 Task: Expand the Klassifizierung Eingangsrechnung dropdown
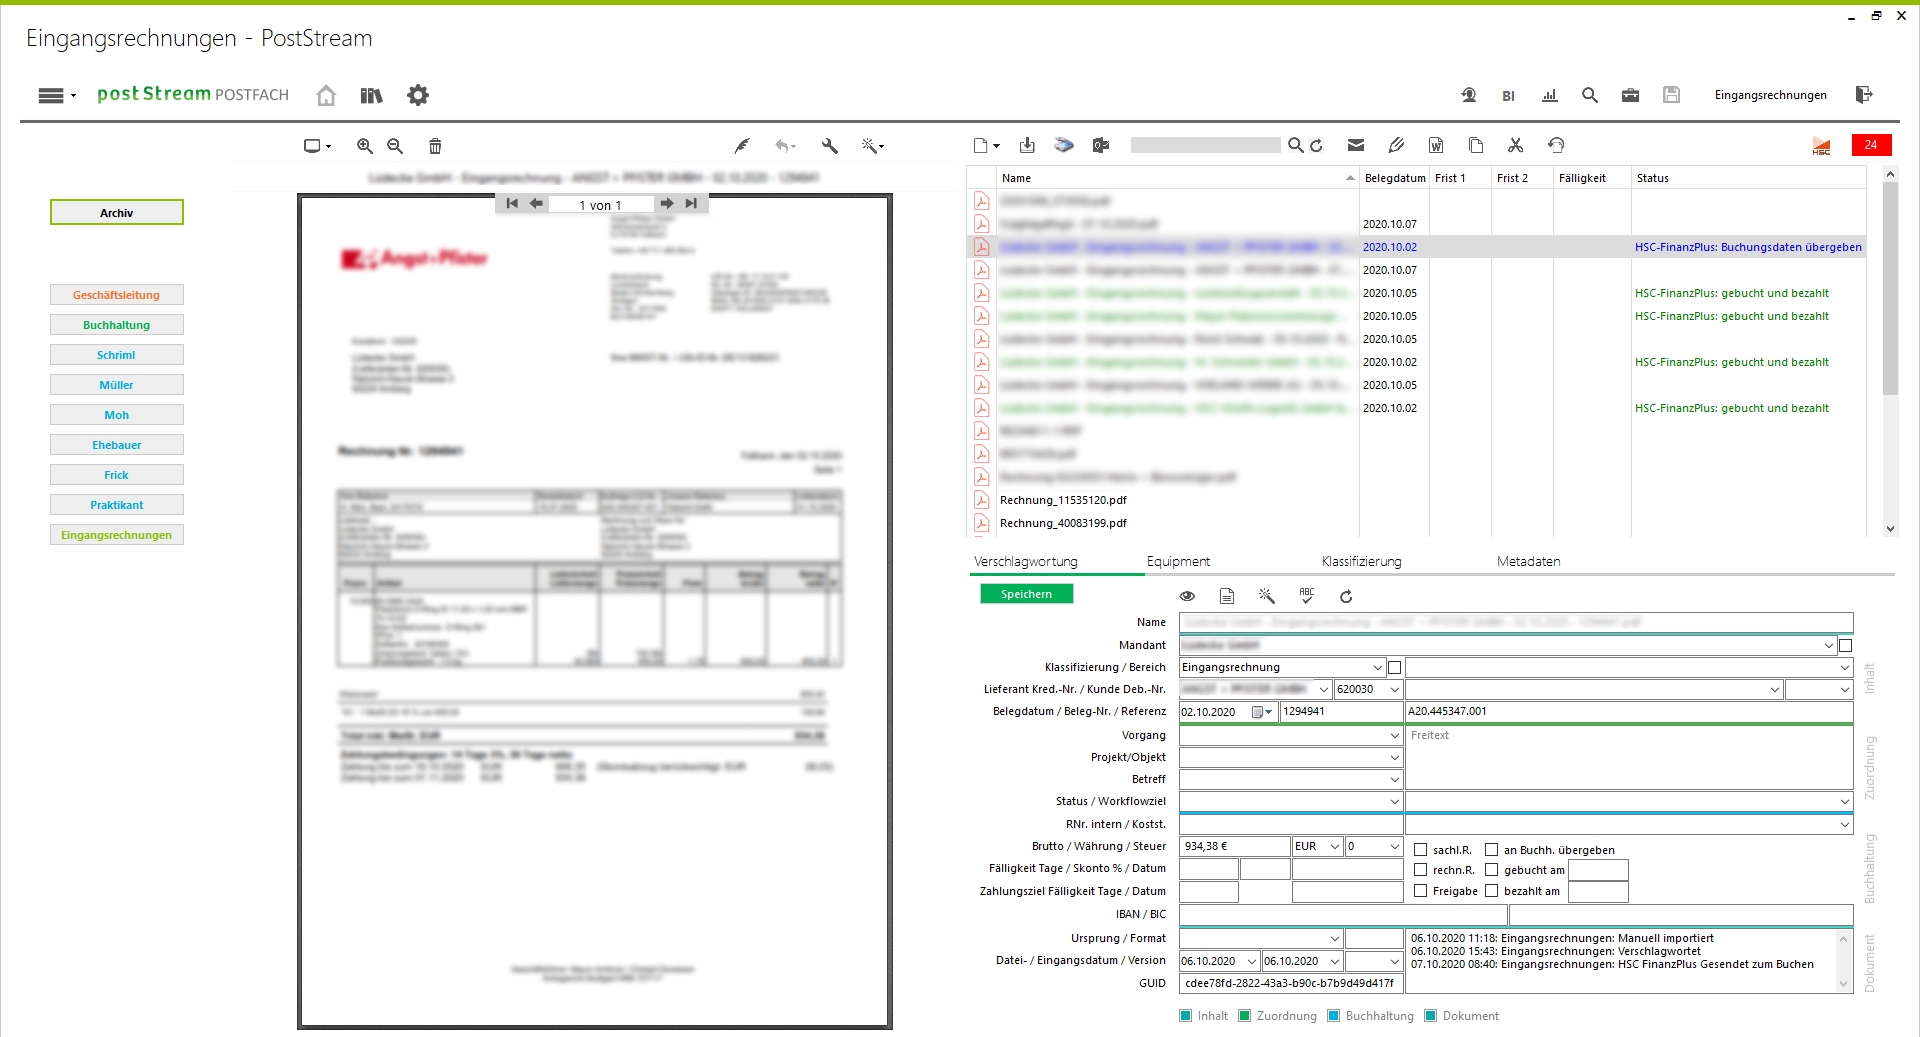1378,667
